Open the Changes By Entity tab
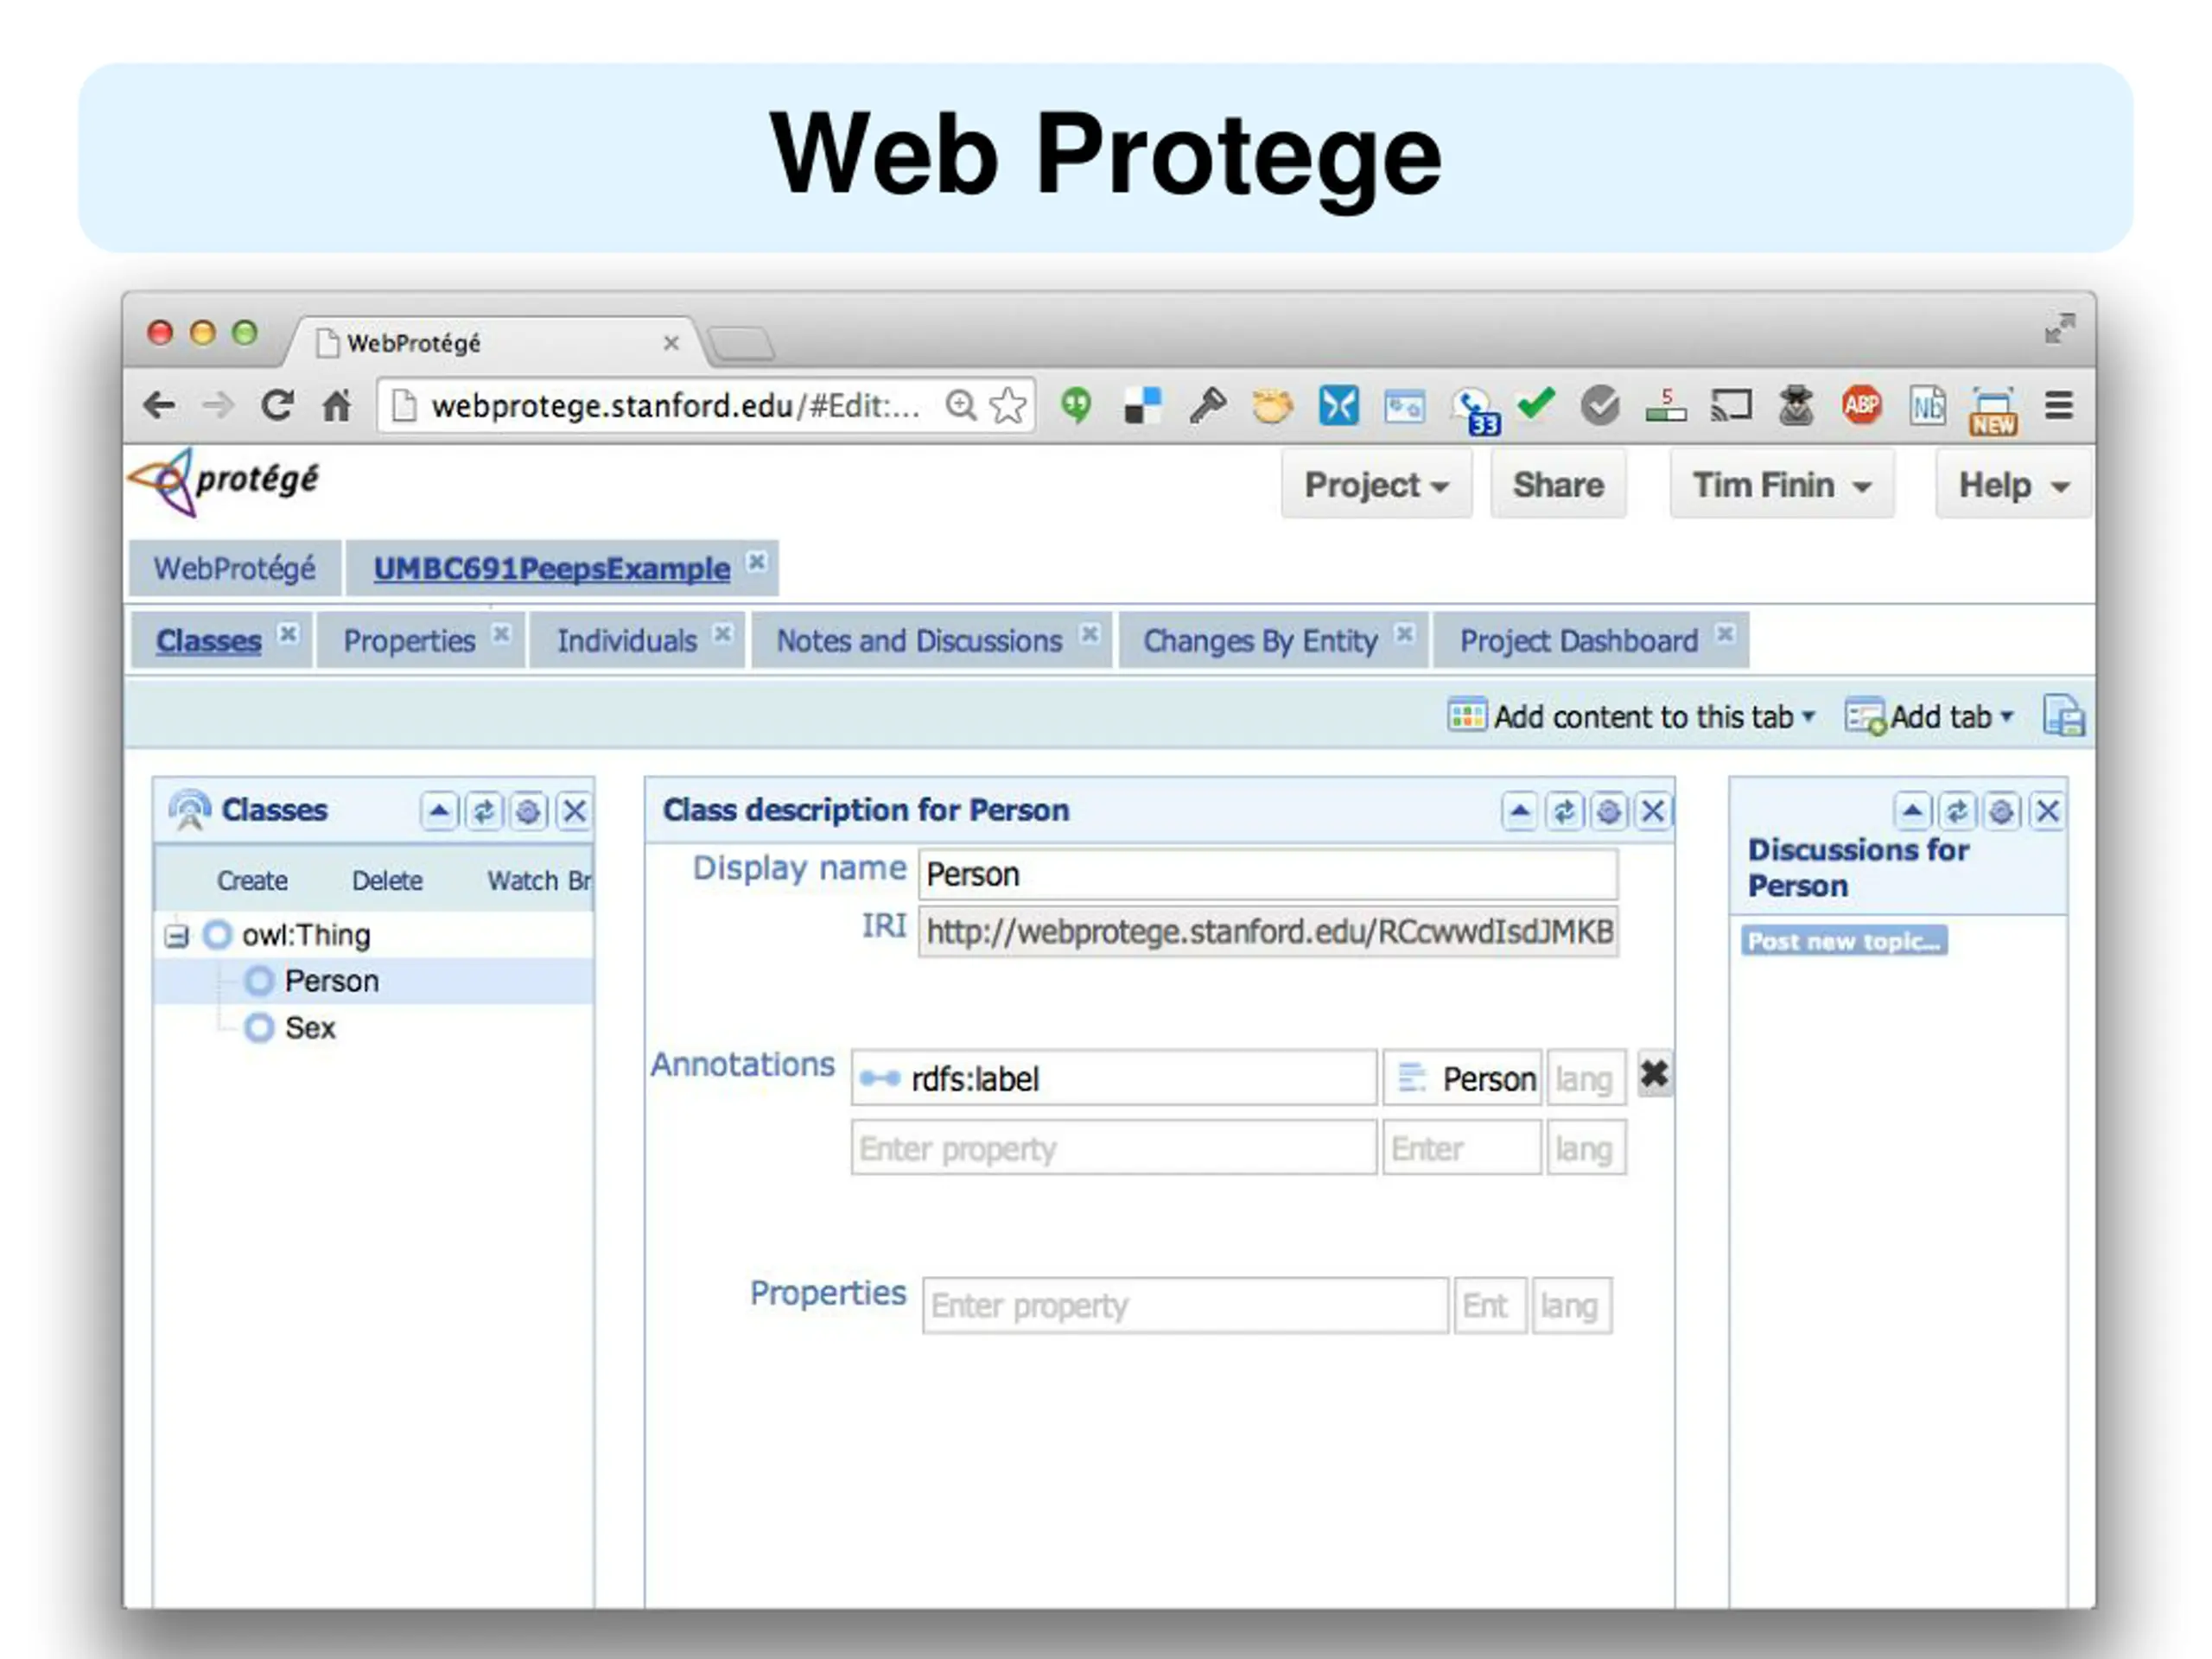The width and height of the screenshot is (2212, 1659). (x=1260, y=641)
